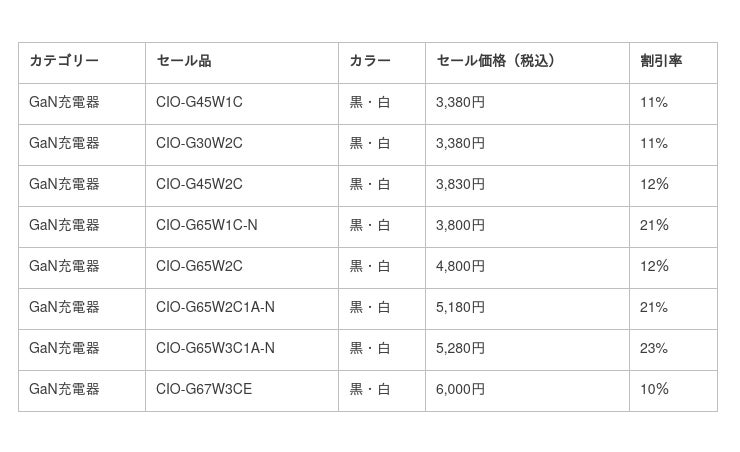Select the CIO-G65W3C1A-N product cell
The image size is (740, 452).
pos(215,349)
